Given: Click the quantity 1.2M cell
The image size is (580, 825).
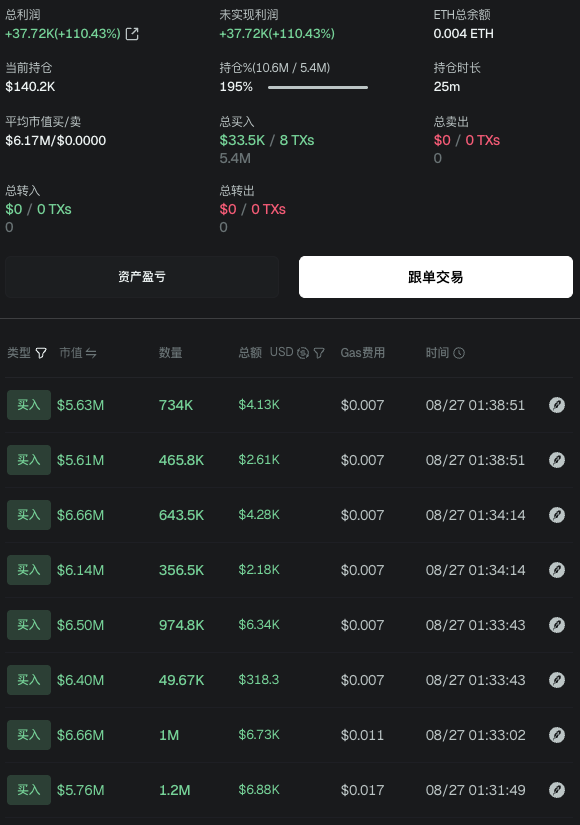Looking at the screenshot, I should (175, 790).
